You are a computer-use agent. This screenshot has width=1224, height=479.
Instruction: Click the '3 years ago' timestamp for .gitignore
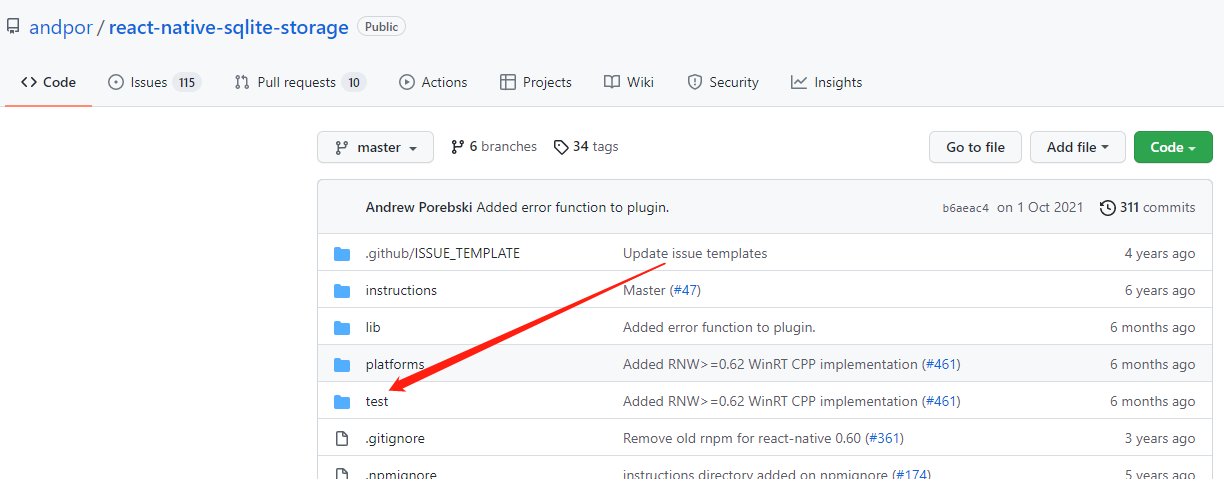point(1160,438)
